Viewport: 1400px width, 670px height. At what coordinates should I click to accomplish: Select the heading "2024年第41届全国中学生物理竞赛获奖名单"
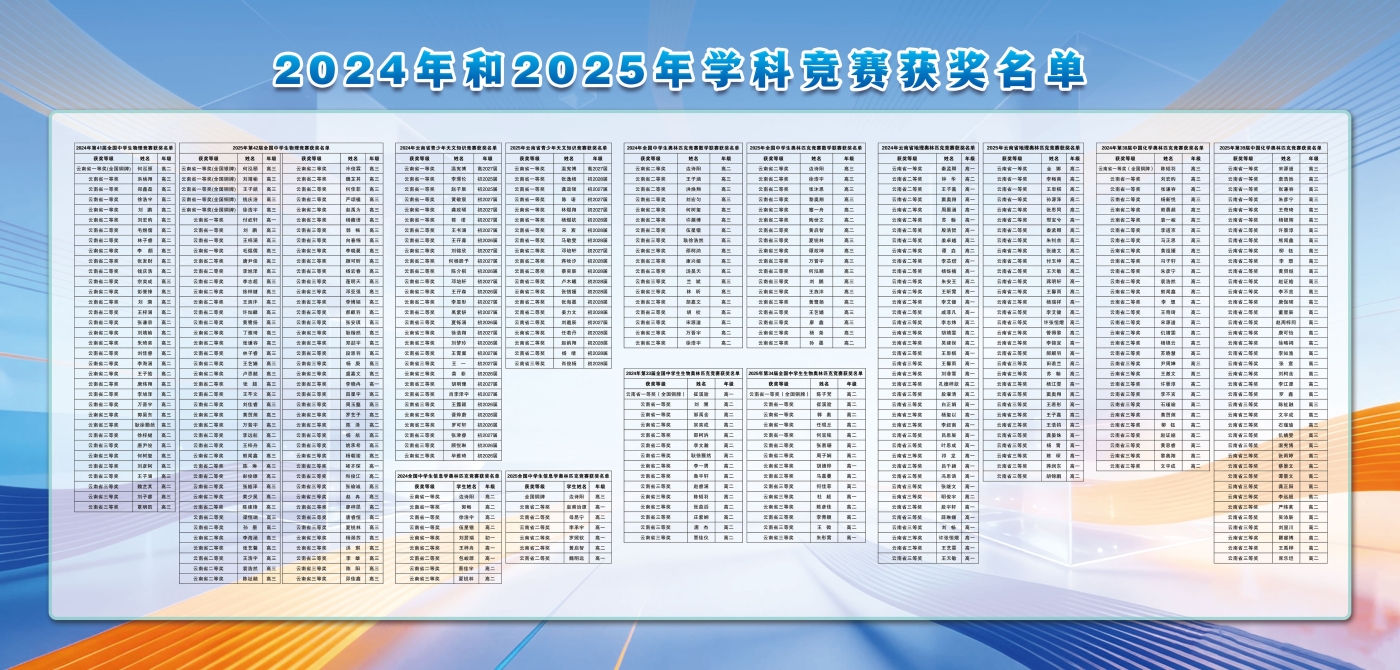[x=125, y=147]
